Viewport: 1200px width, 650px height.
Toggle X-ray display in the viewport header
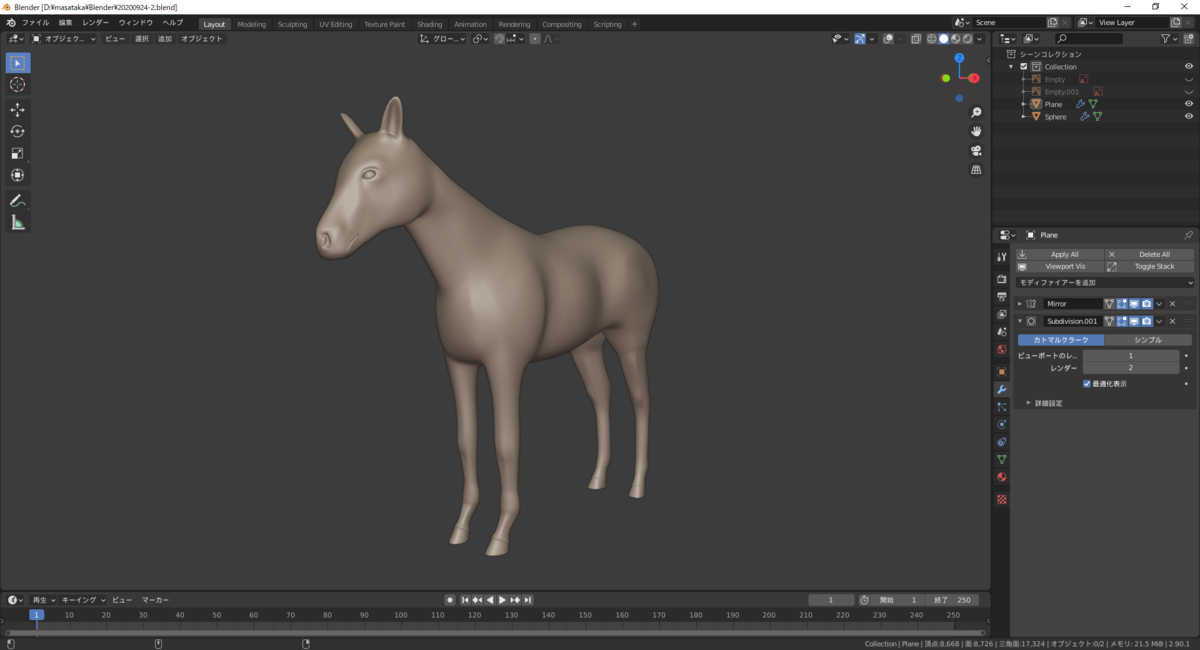pos(915,39)
